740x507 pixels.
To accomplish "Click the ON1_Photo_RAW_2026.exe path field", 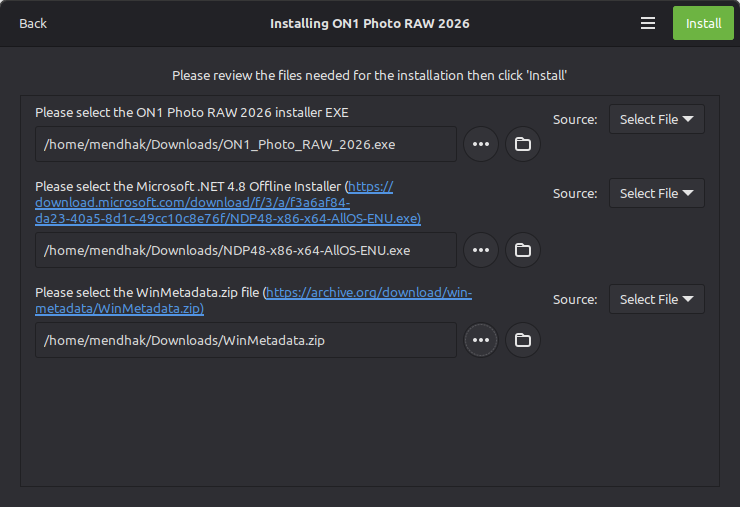I will [246, 144].
